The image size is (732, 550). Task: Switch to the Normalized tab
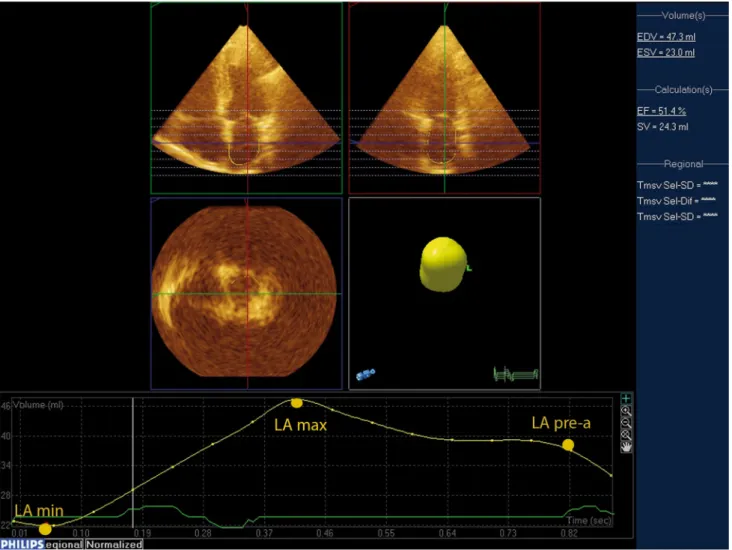pos(114,544)
